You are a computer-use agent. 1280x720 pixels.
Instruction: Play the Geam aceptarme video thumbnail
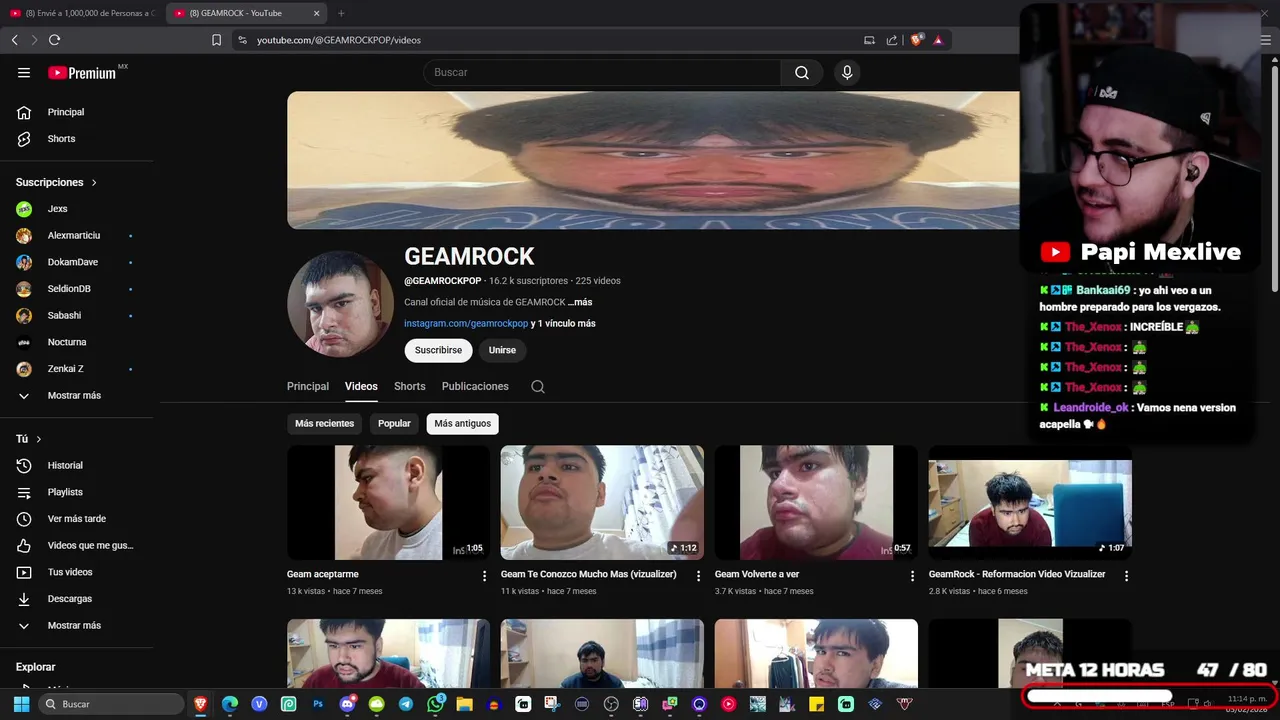click(388, 502)
